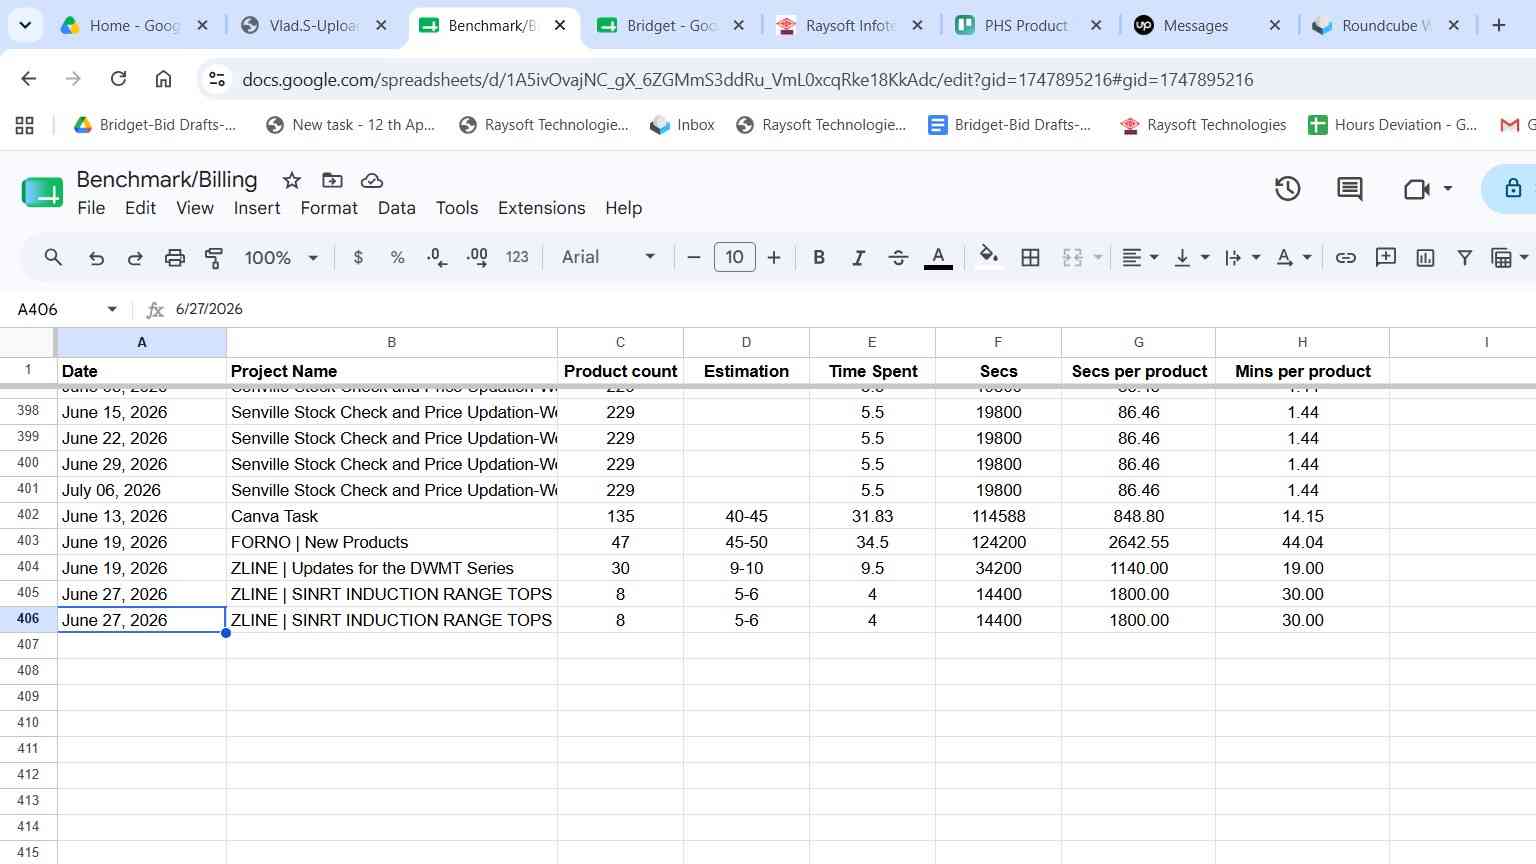Click the borders icon in toolbar
The width and height of the screenshot is (1536, 864).
click(1030, 257)
